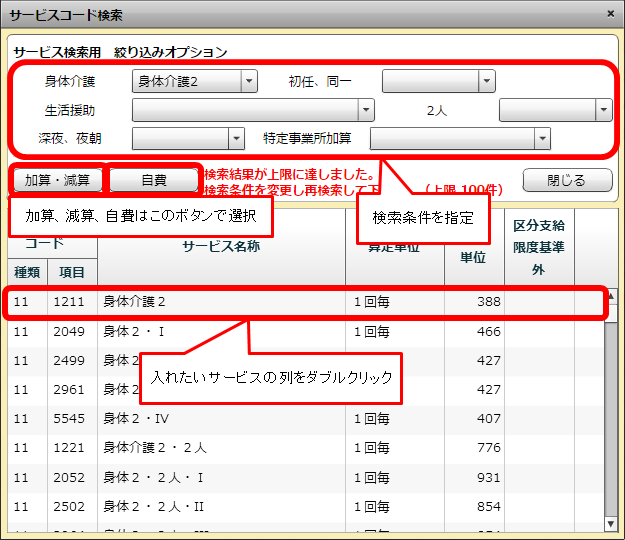This screenshot has width=625, height=540.
Task: Close the サービスコード検索 dialog with X
Action: pyautogui.click(x=611, y=14)
